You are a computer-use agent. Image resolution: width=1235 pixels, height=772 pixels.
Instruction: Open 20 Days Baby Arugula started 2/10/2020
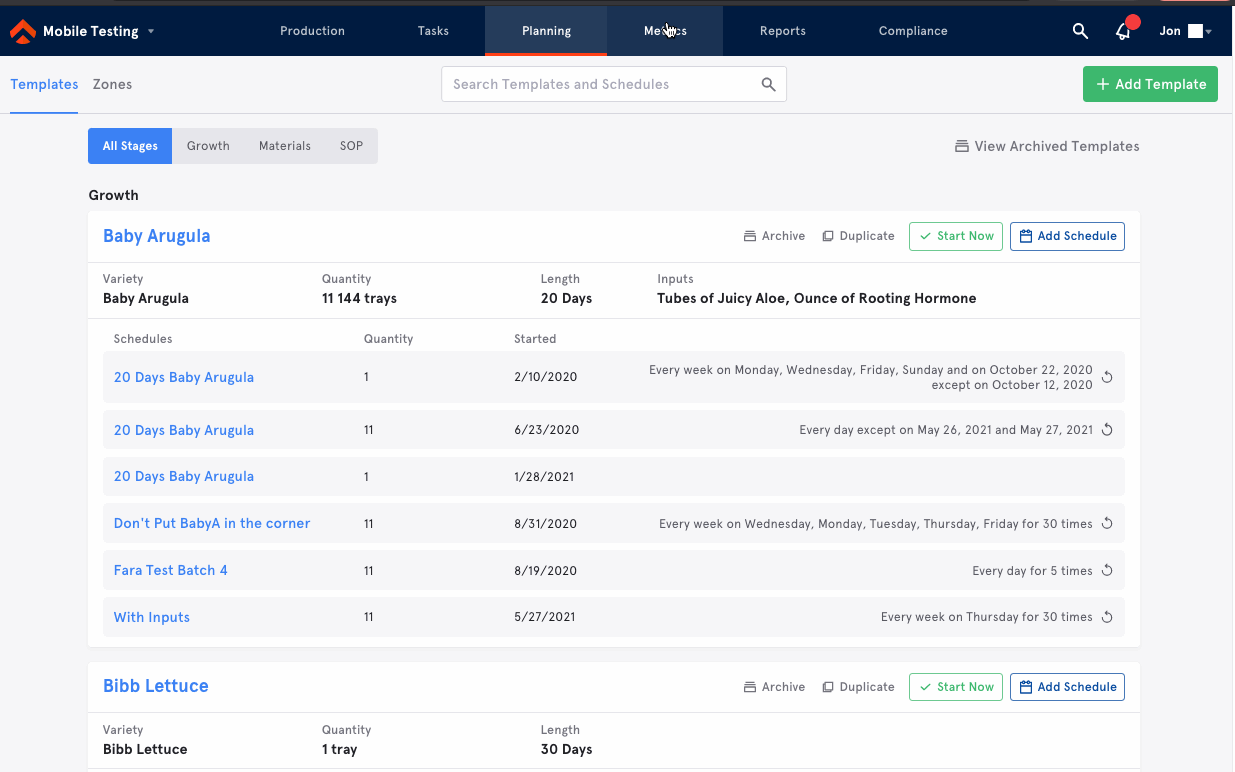point(184,377)
